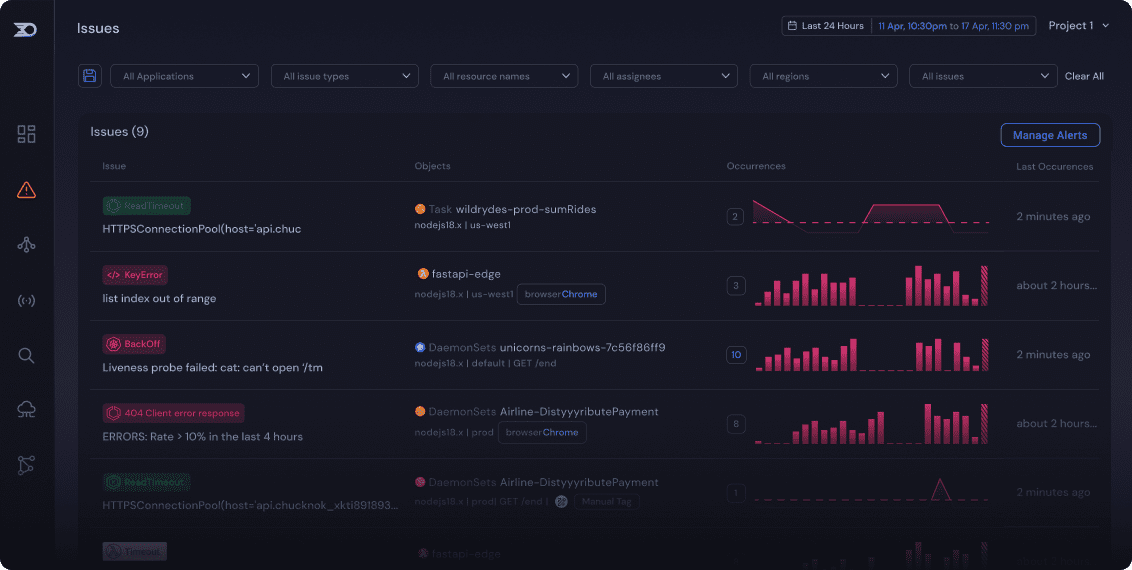Select the Last 24 Hours time range
The image size is (1132, 570).
tap(827, 26)
